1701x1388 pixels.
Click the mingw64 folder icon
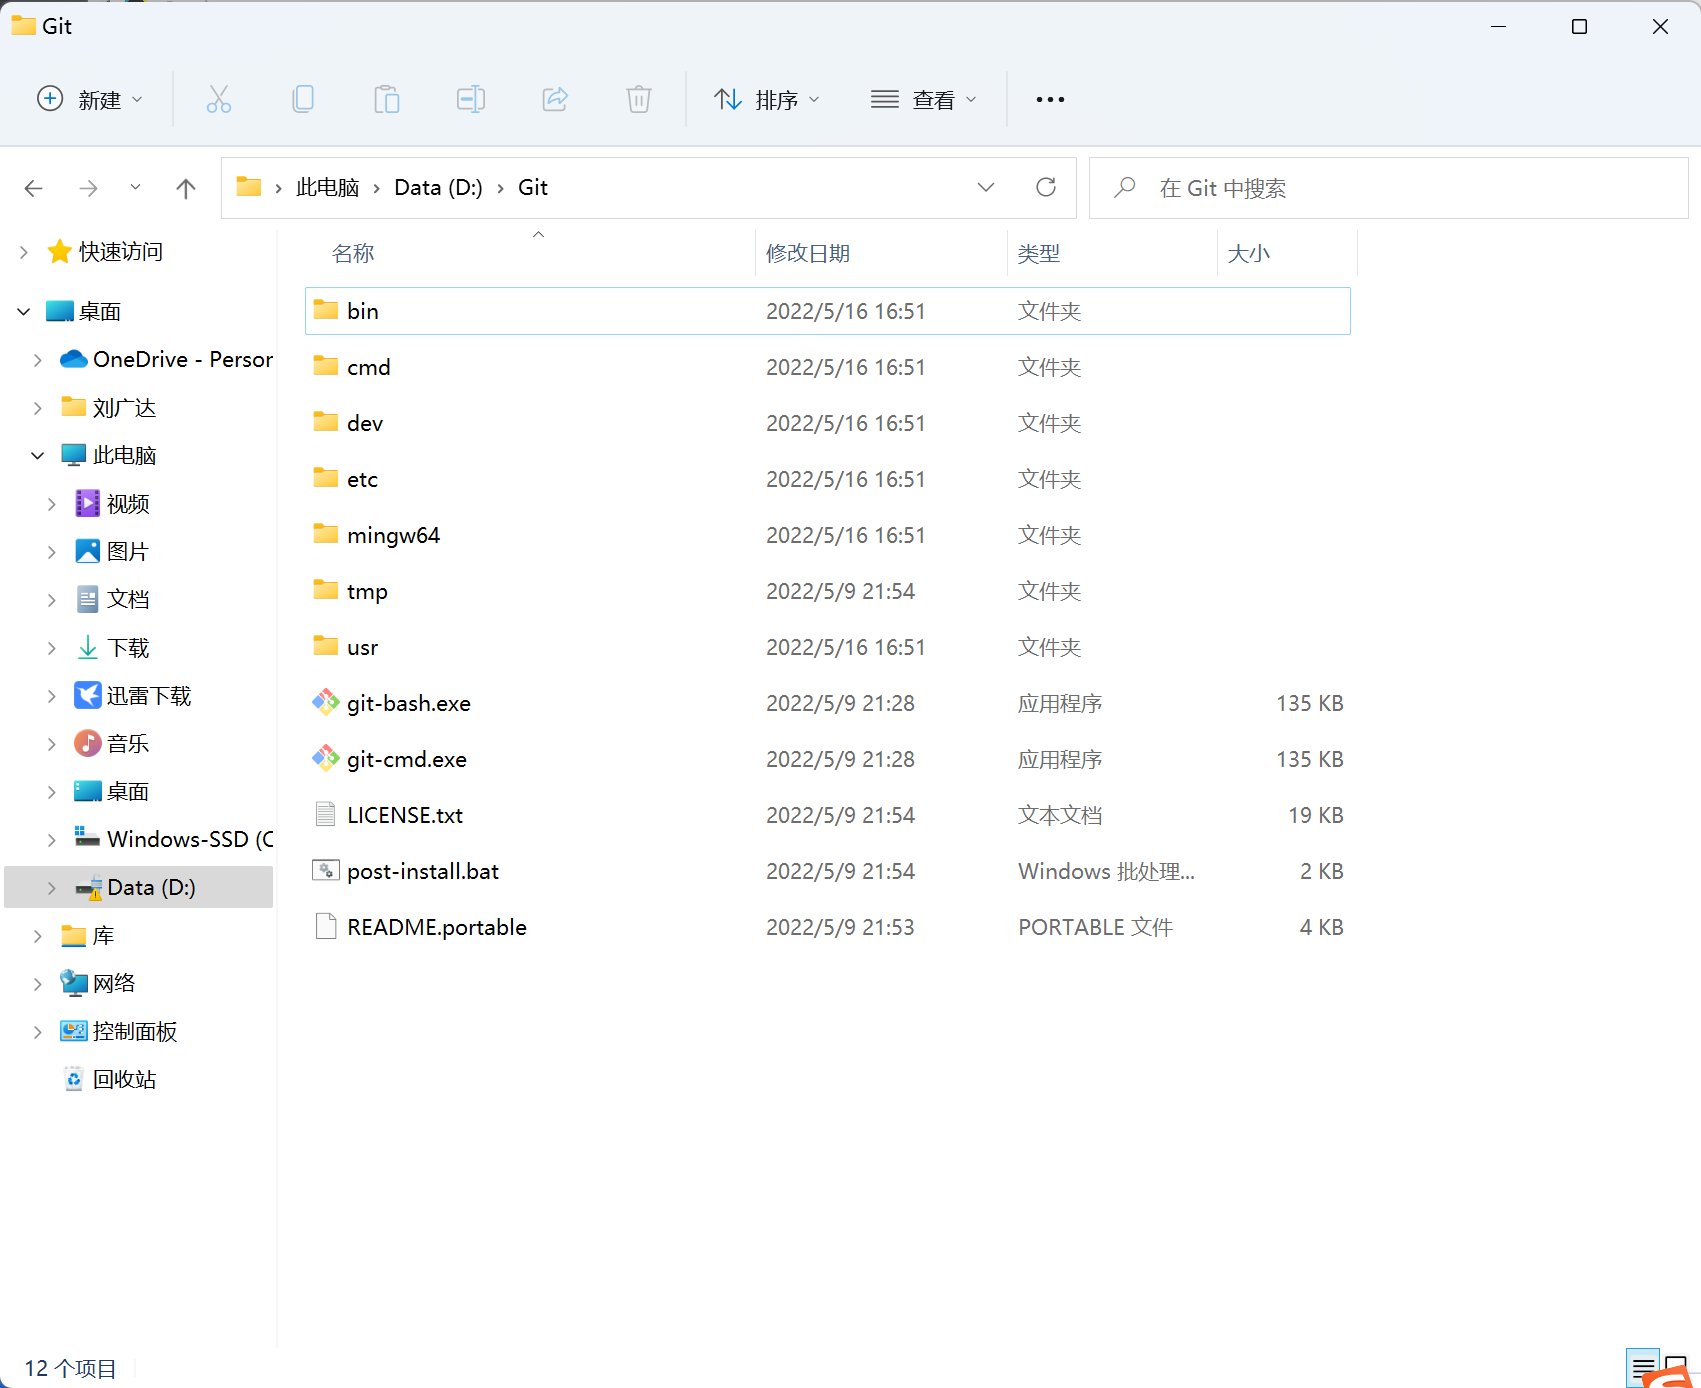325,534
